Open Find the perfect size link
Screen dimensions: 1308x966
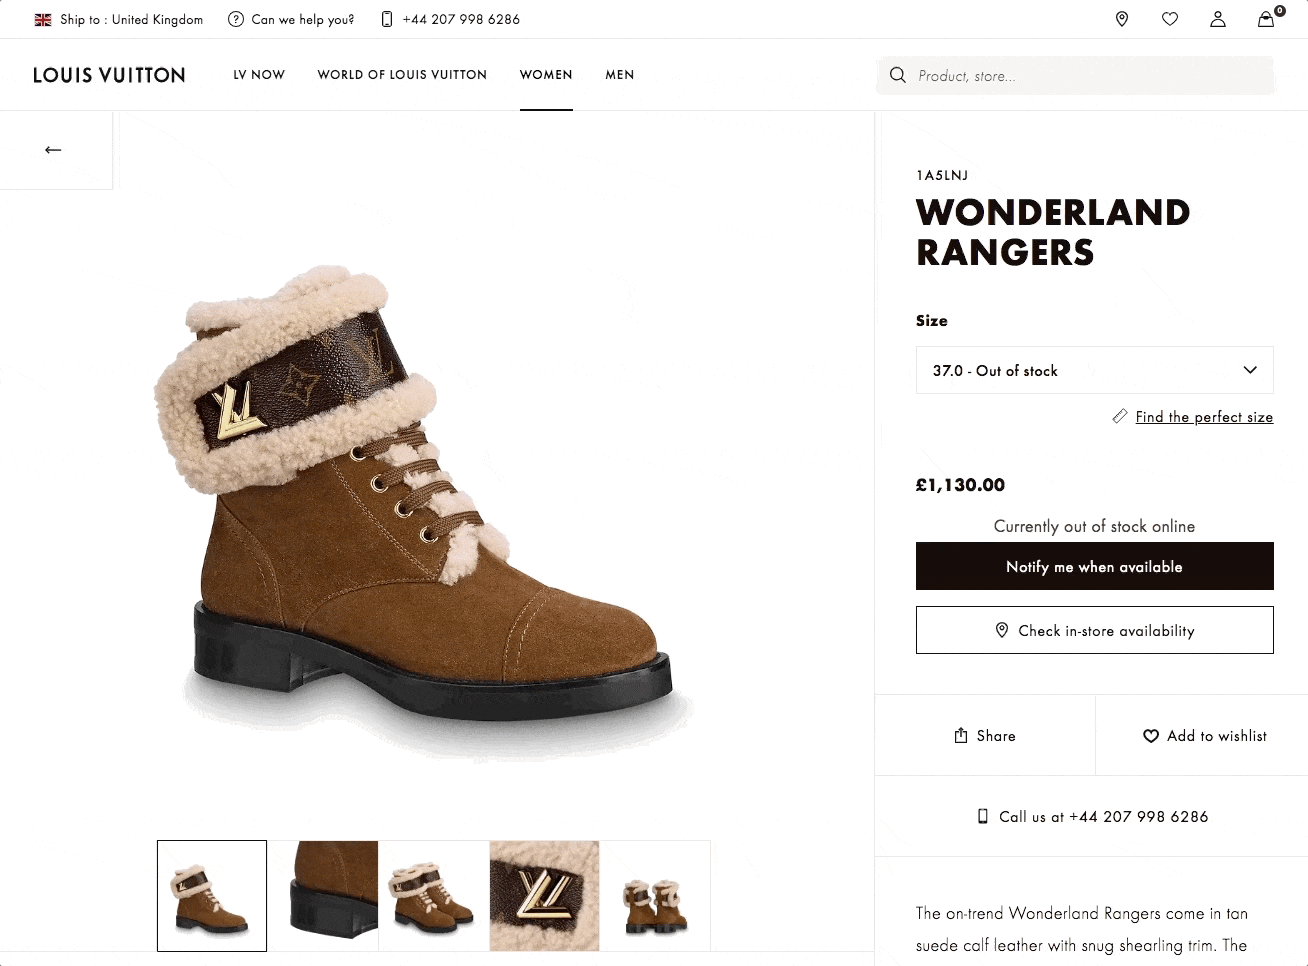point(1204,417)
